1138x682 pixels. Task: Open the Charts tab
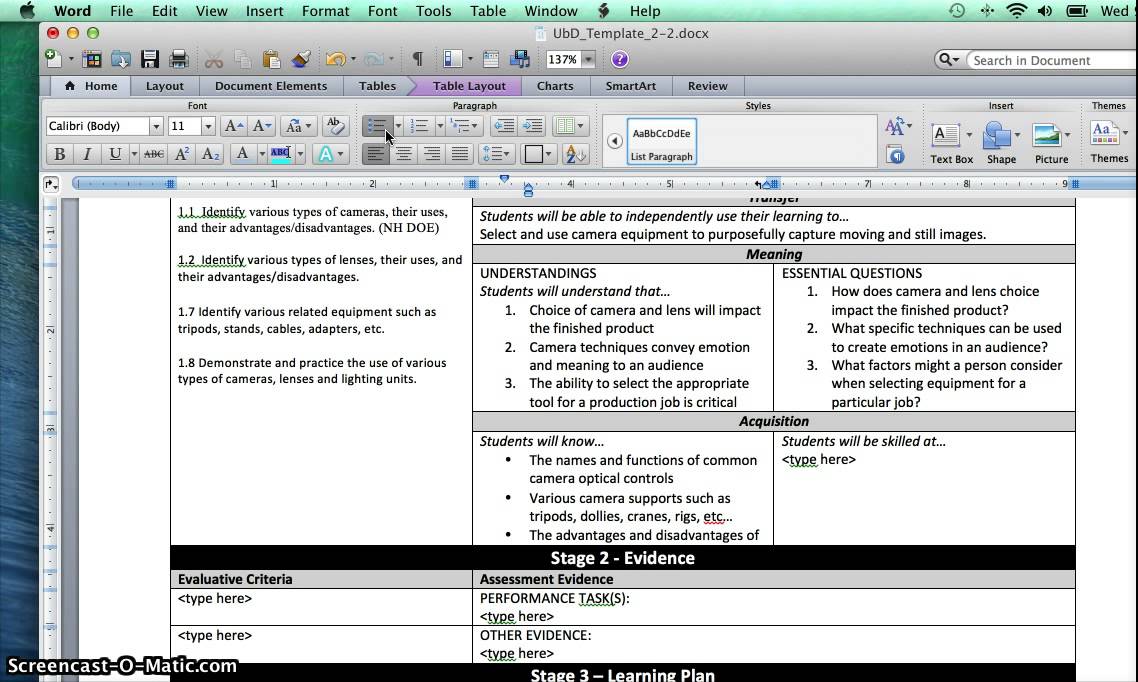pyautogui.click(x=555, y=86)
